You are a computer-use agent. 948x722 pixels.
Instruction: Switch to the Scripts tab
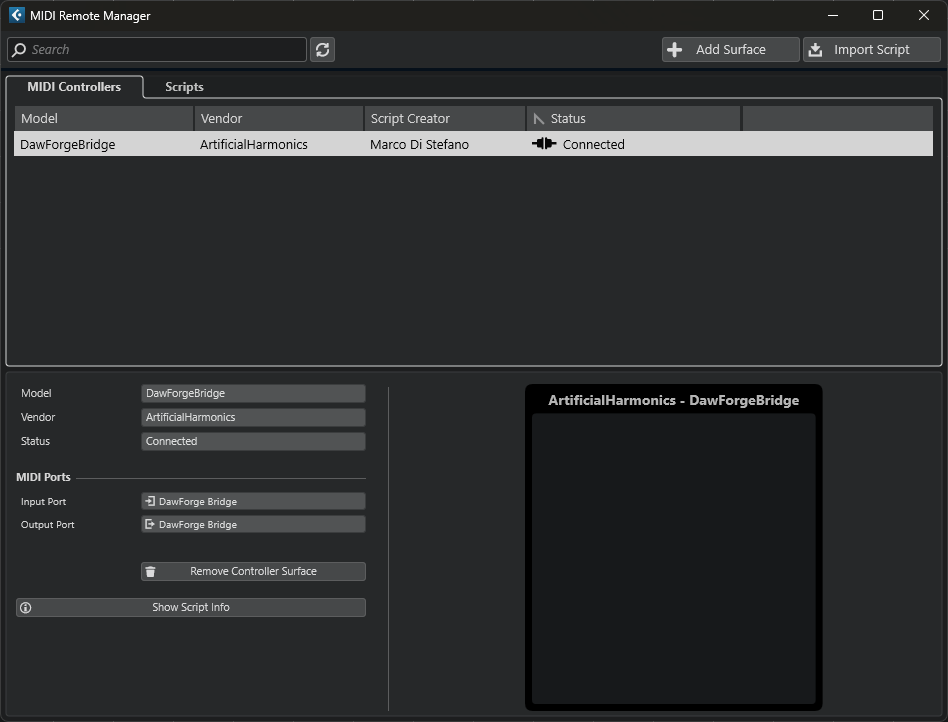(184, 86)
